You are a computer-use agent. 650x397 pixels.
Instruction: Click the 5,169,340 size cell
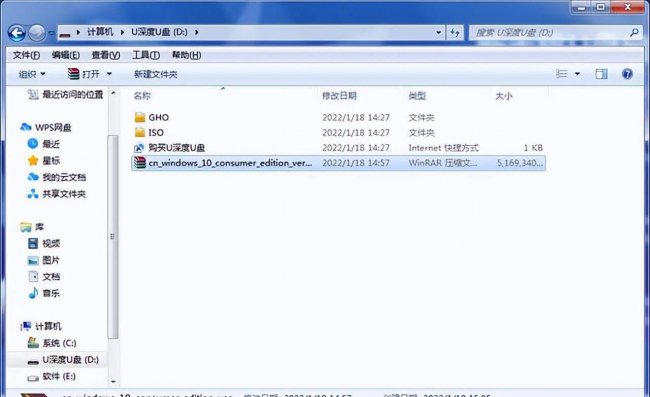(520, 163)
